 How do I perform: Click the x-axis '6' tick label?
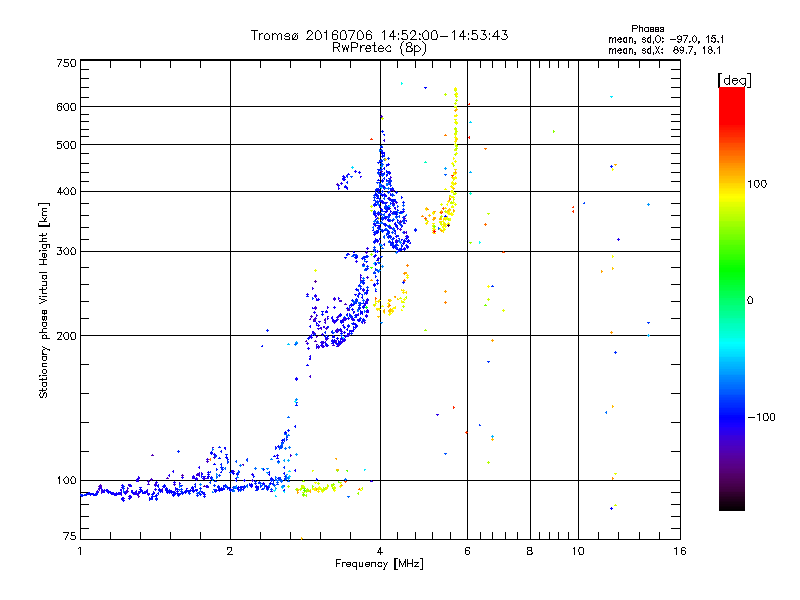tap(467, 551)
